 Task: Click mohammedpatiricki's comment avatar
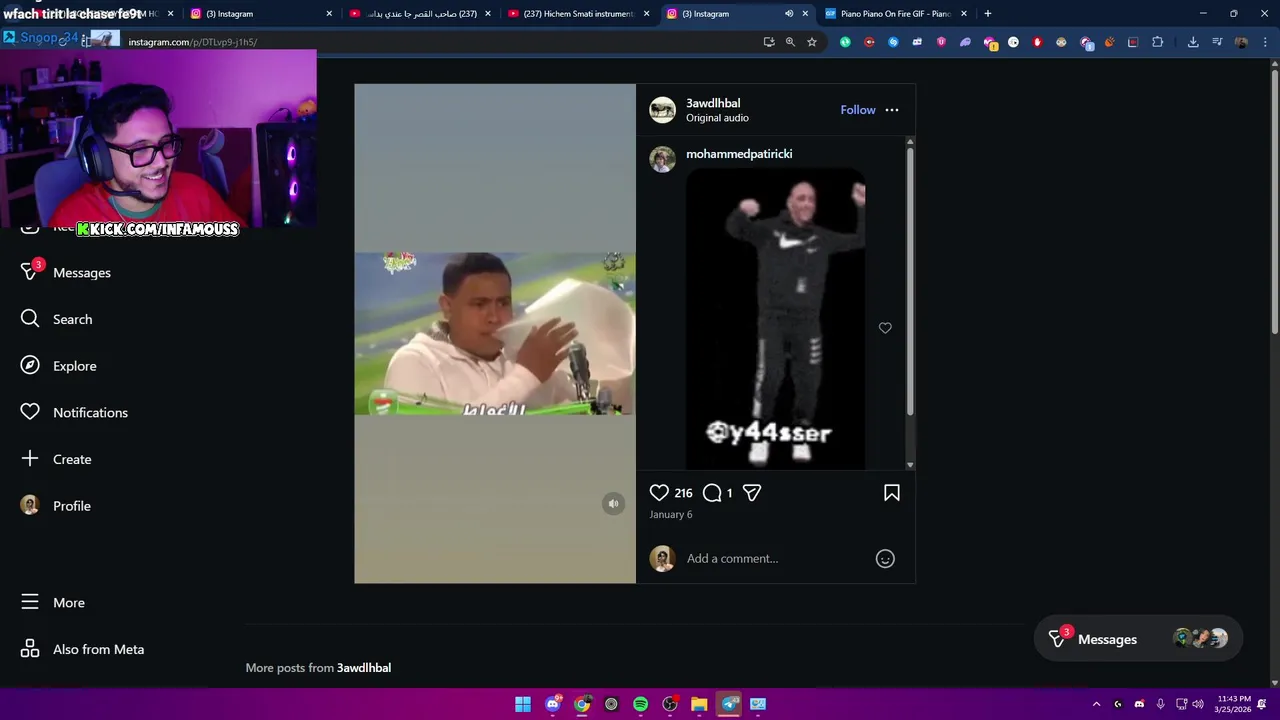(x=663, y=159)
